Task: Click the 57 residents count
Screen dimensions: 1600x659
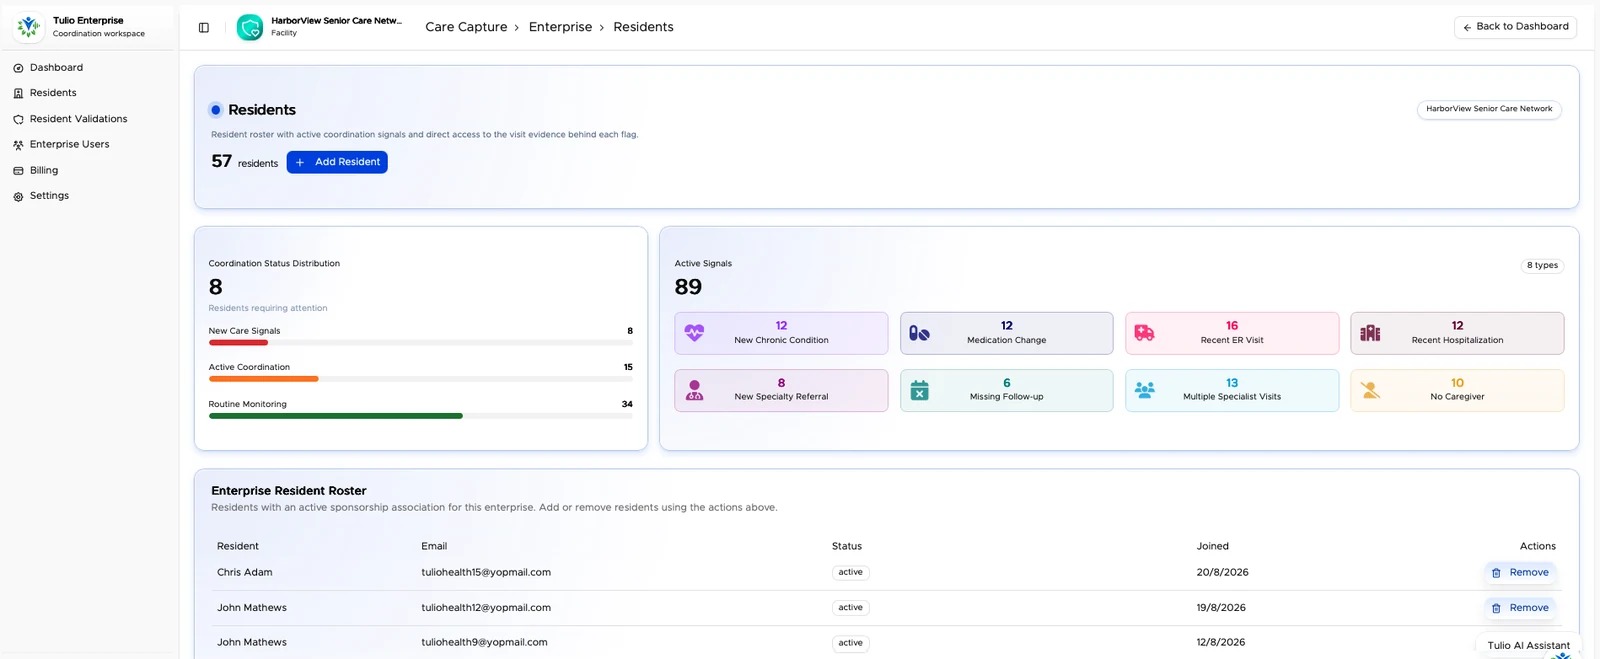Action: 245,162
